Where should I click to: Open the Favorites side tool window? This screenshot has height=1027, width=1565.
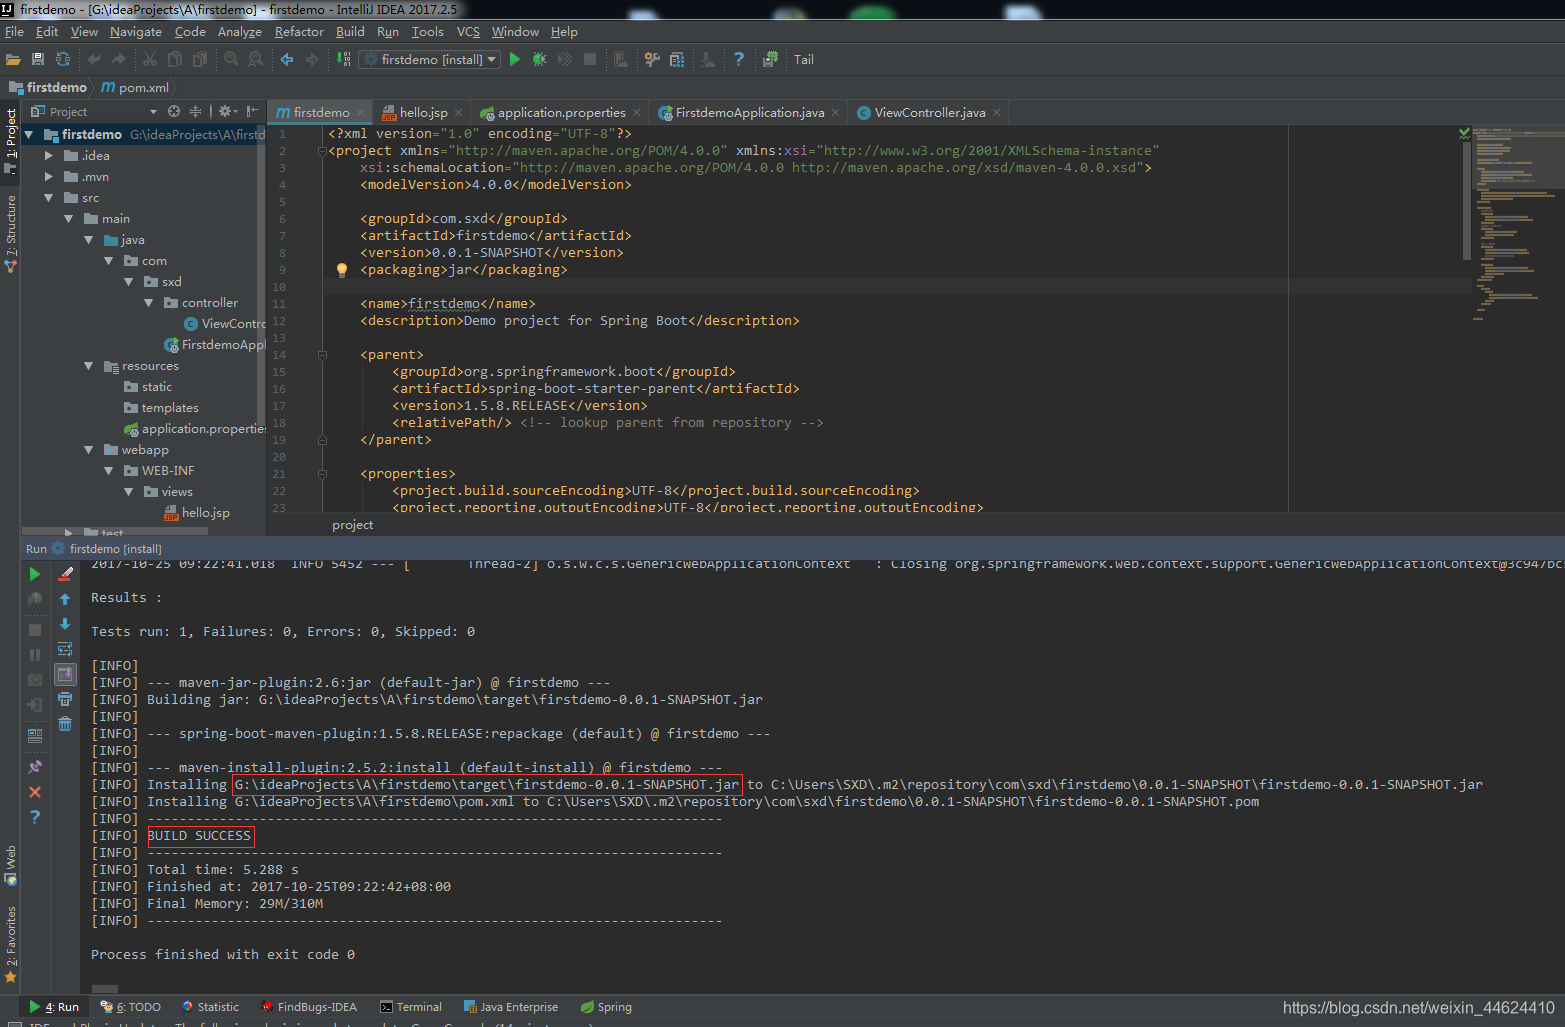pos(11,944)
